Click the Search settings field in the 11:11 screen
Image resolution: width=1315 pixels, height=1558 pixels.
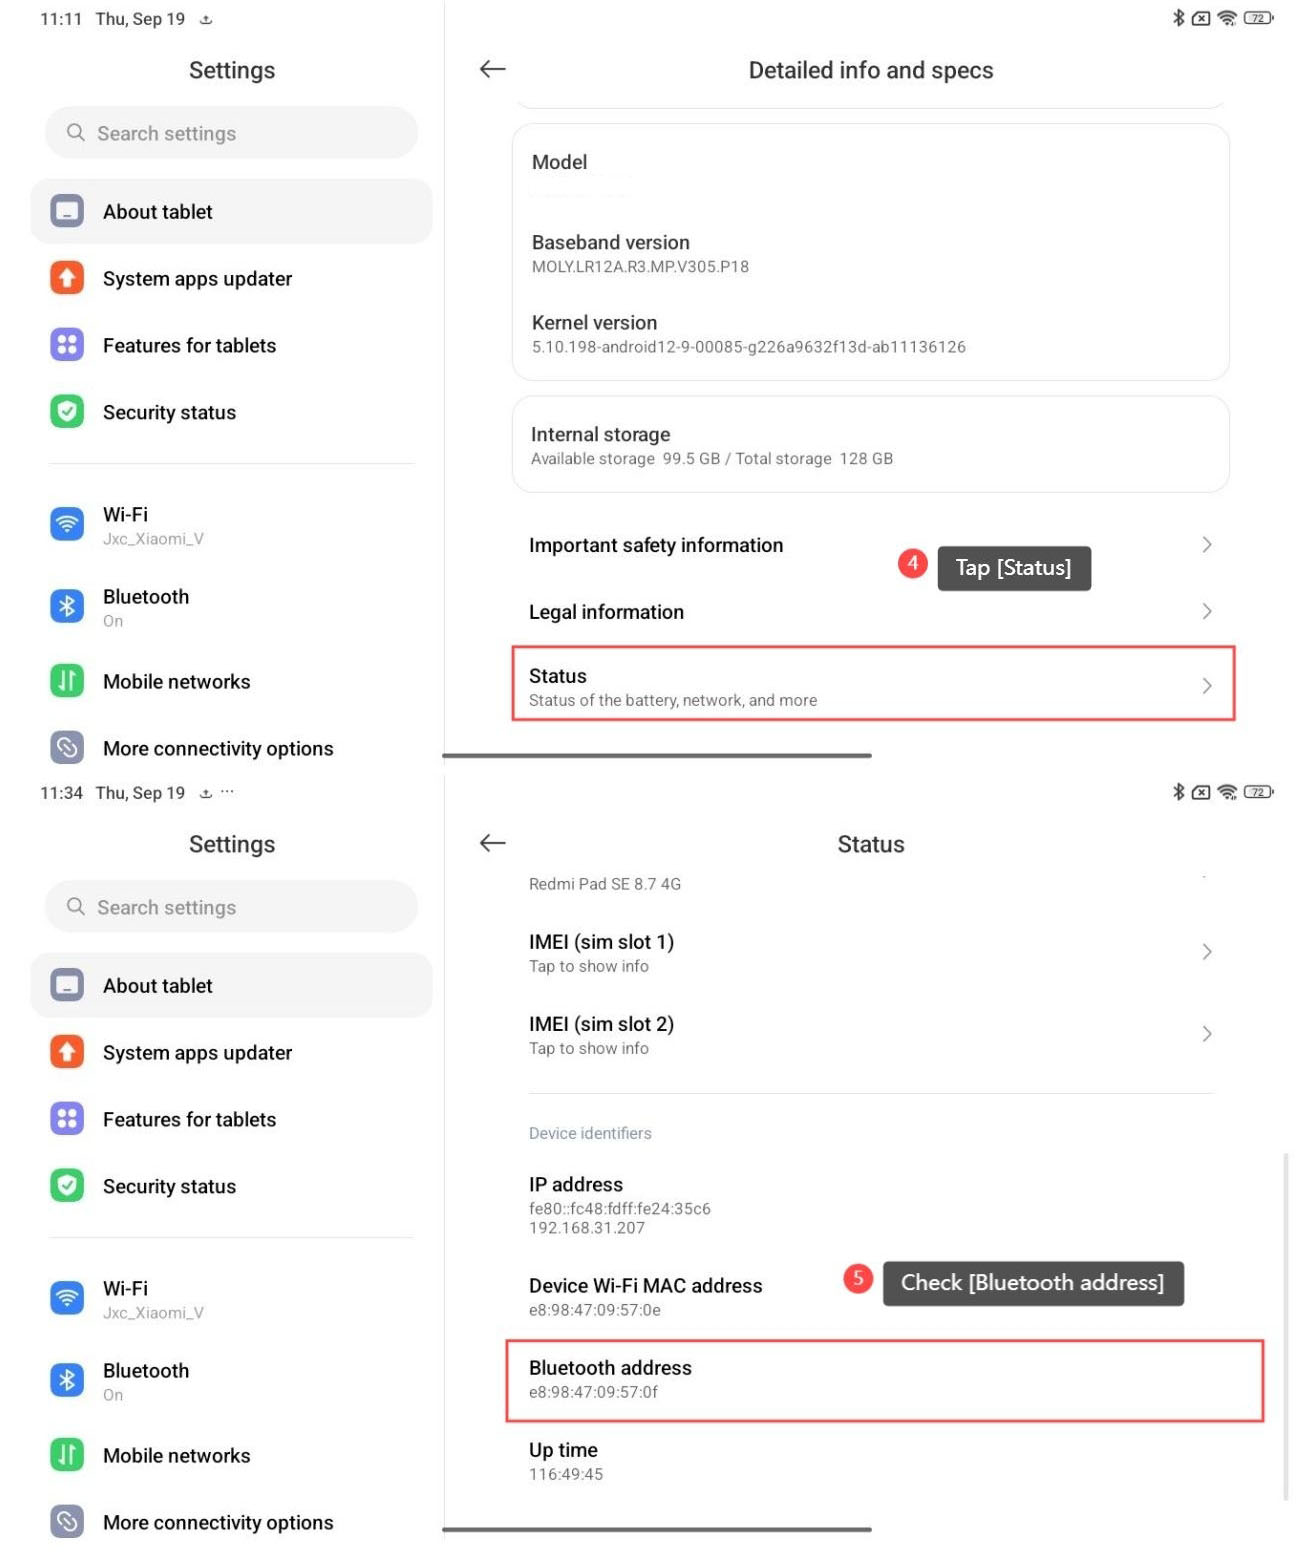click(x=231, y=132)
